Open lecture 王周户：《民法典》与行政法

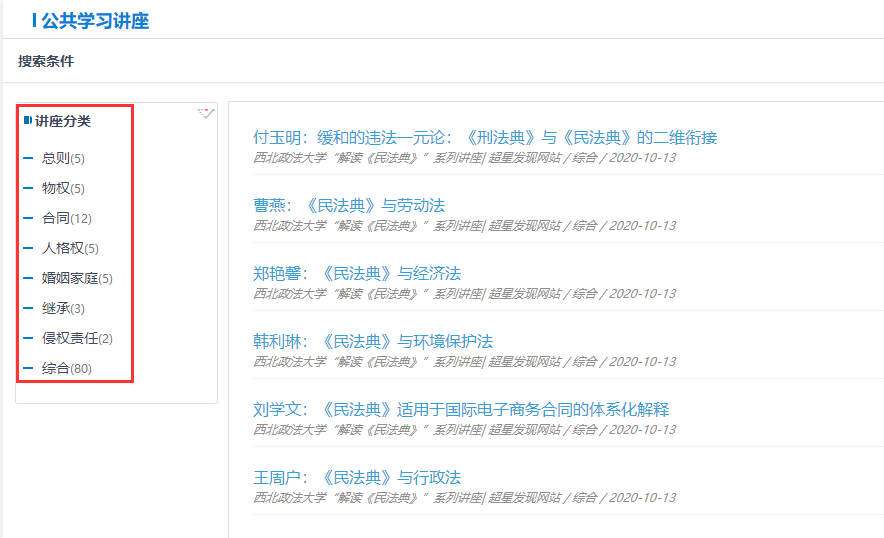357,478
